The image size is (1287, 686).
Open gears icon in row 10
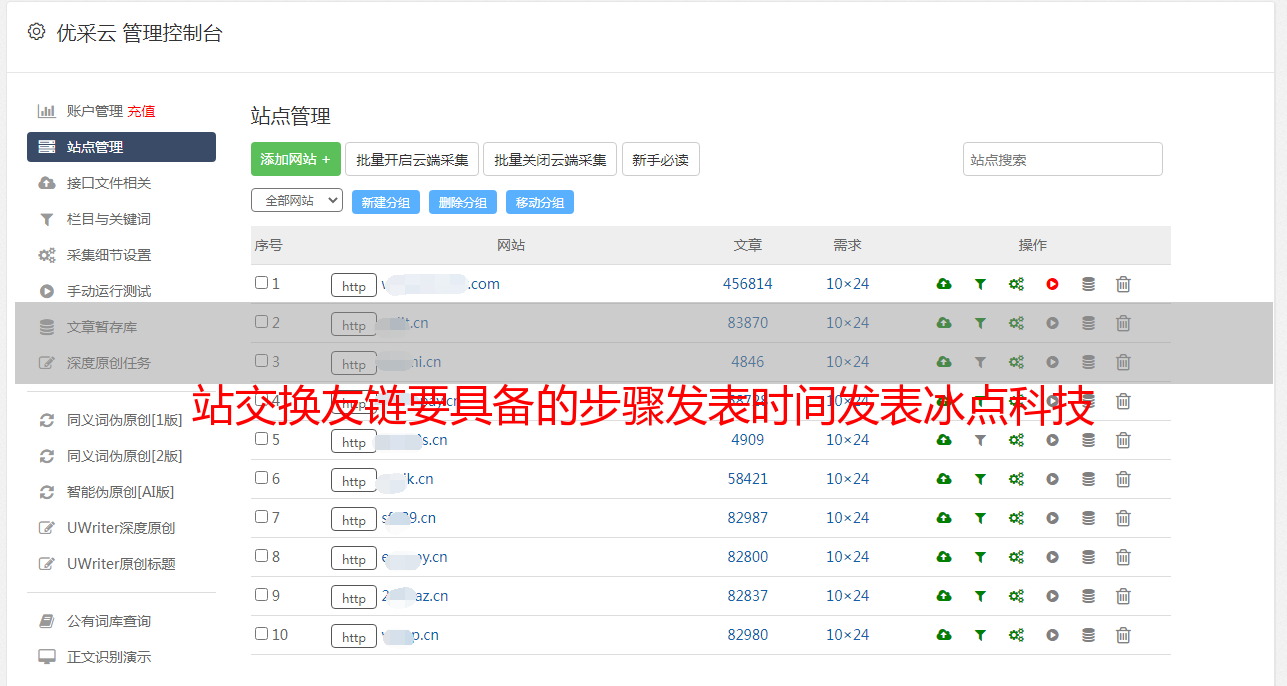tap(1016, 635)
